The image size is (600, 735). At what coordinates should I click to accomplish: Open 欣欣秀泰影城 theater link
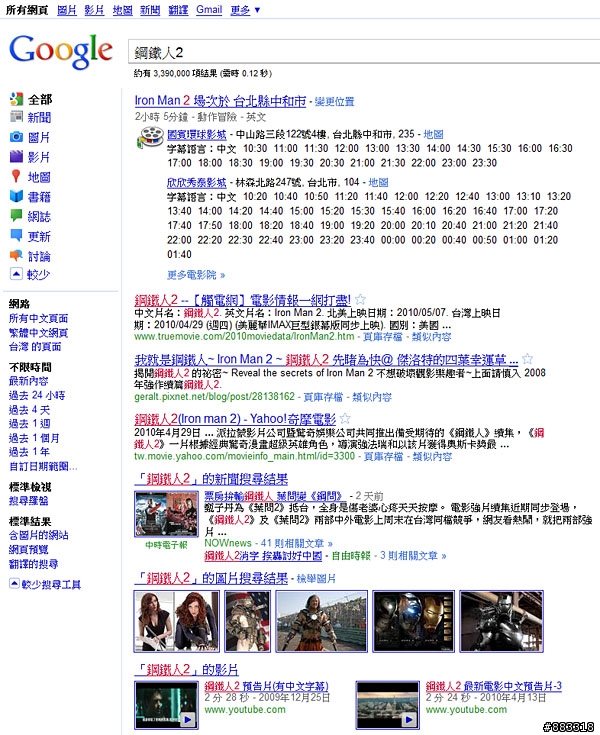click(x=197, y=182)
